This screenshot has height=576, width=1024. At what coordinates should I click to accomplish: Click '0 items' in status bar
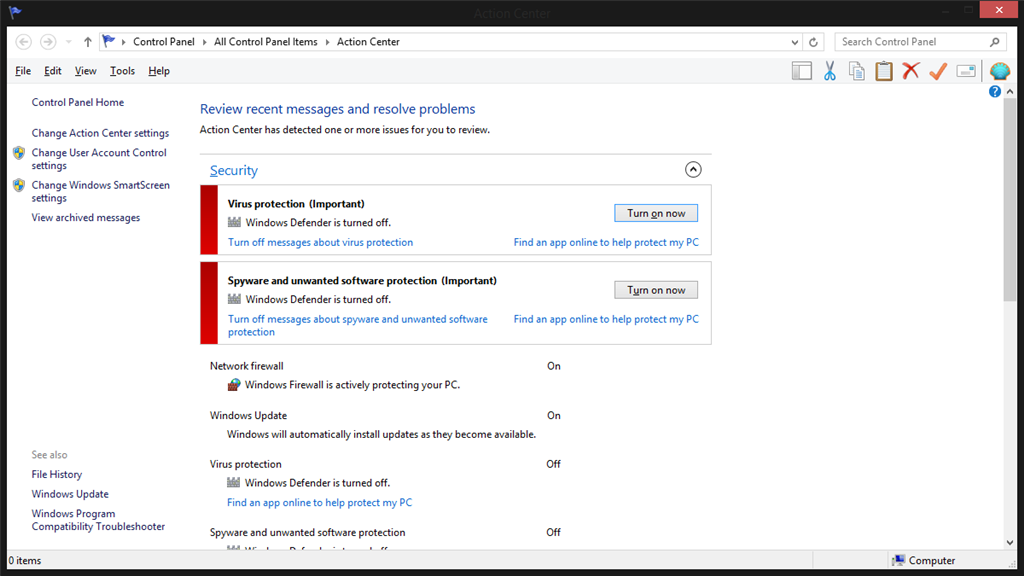25,560
